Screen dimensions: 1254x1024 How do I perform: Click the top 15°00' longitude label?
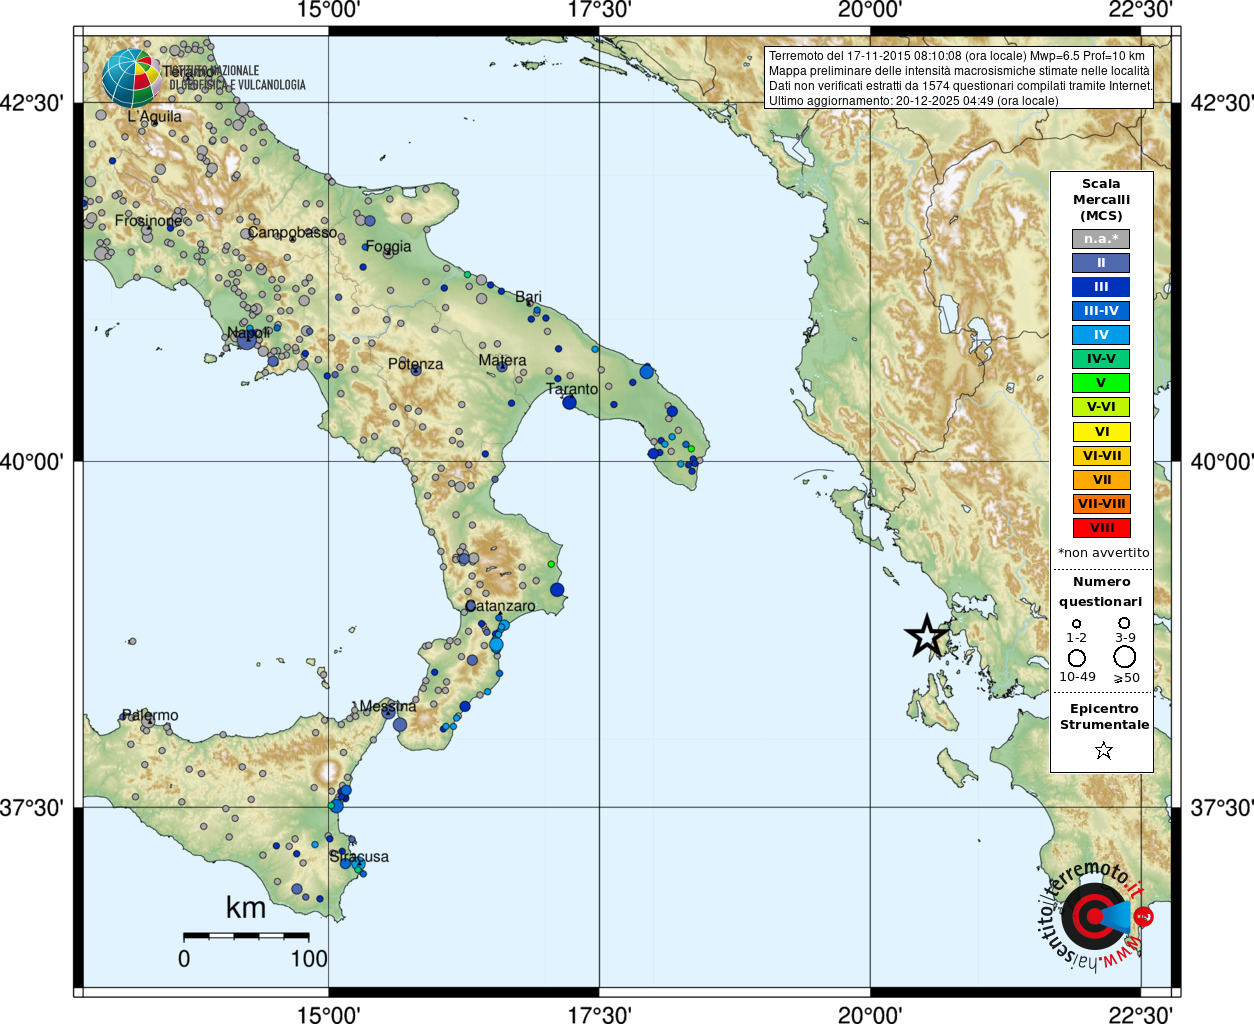328,11
